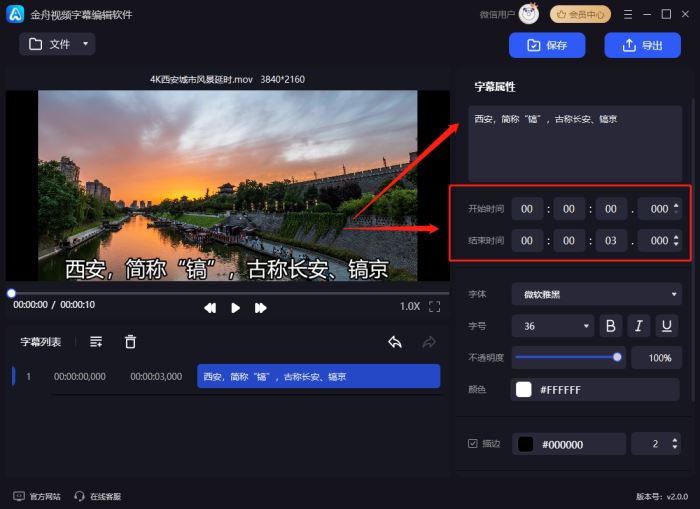The image size is (700, 509).
Task: Play the video
Action: tap(235, 308)
